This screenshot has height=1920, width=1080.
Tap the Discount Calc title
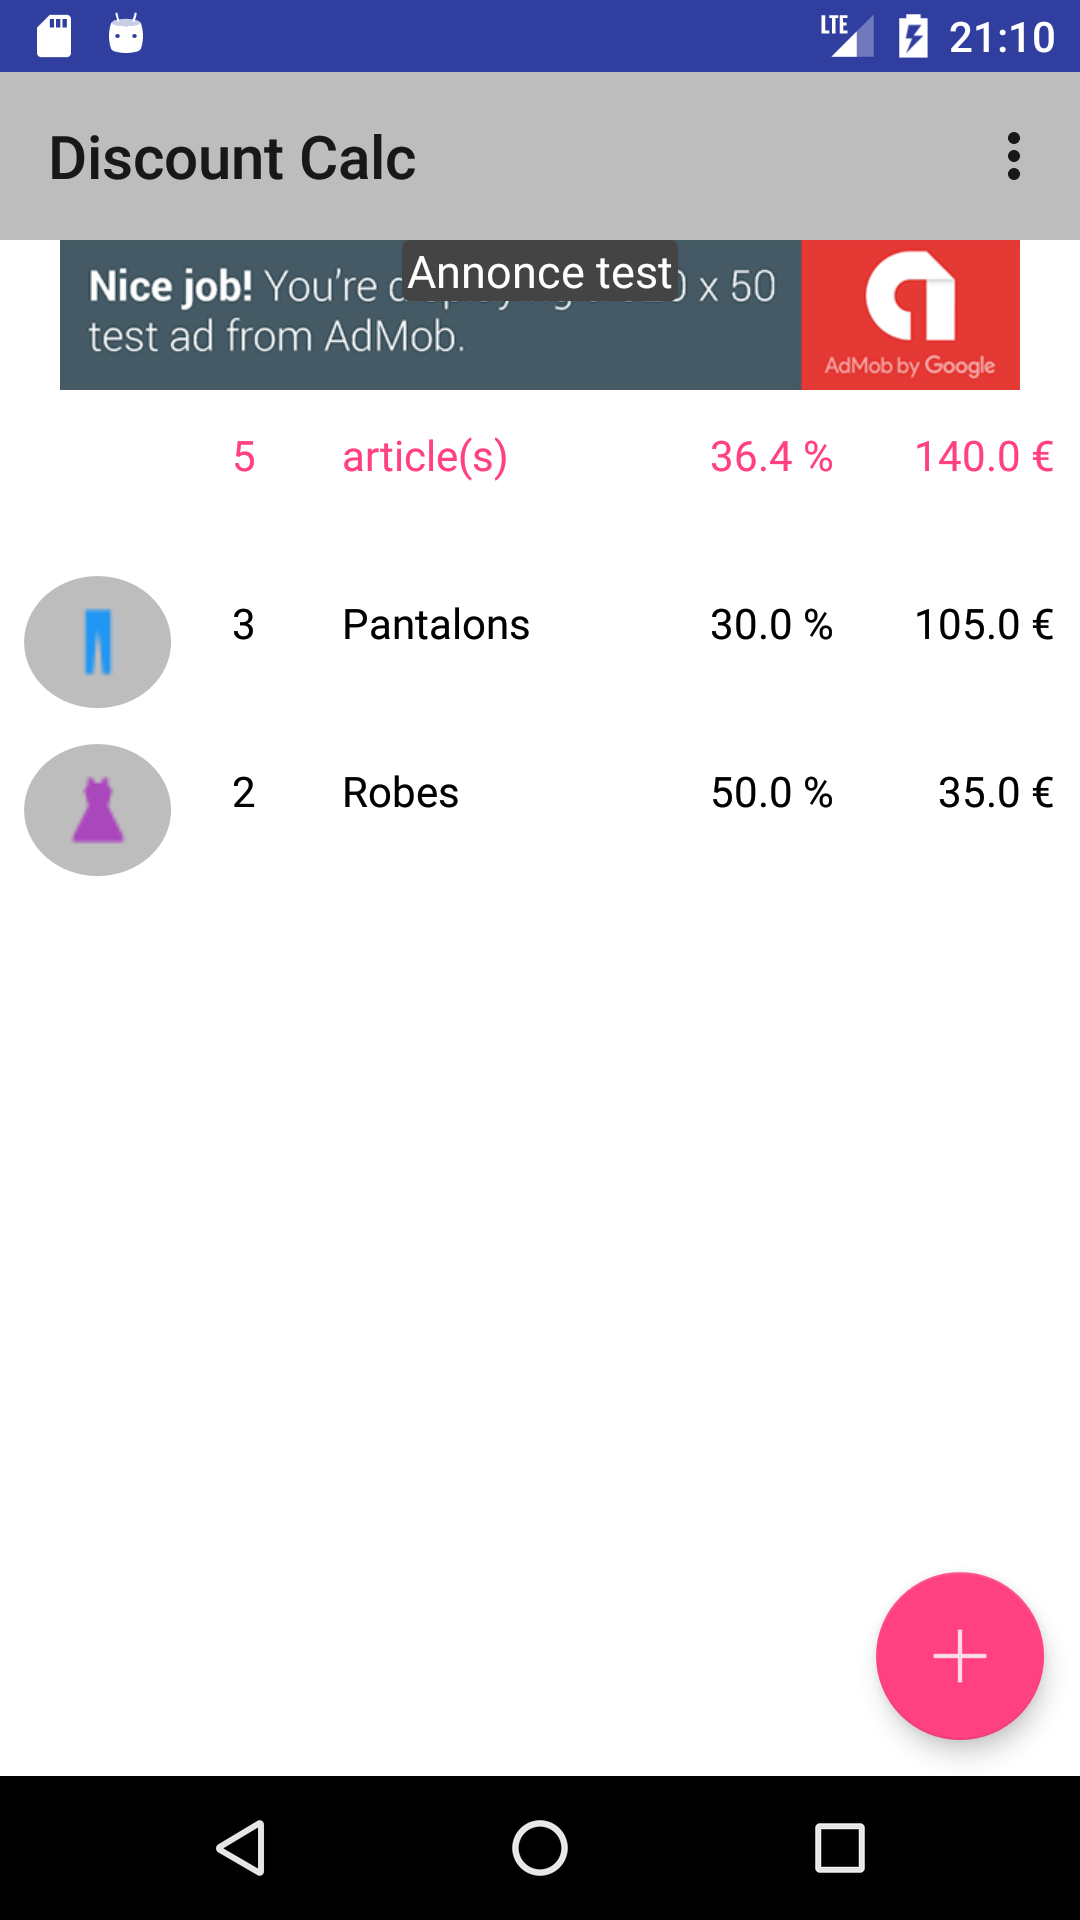click(x=232, y=158)
